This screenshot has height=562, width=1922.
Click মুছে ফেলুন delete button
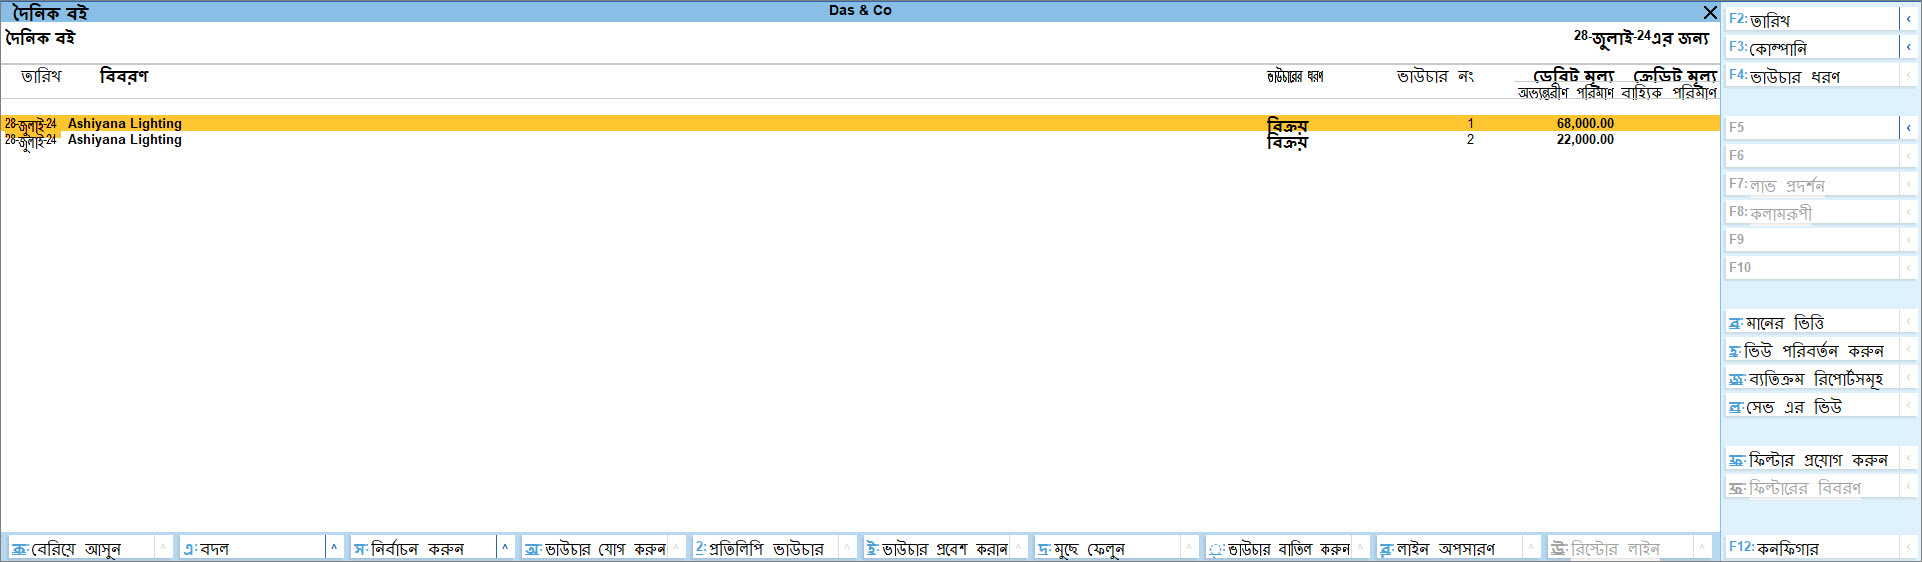(x=1107, y=548)
